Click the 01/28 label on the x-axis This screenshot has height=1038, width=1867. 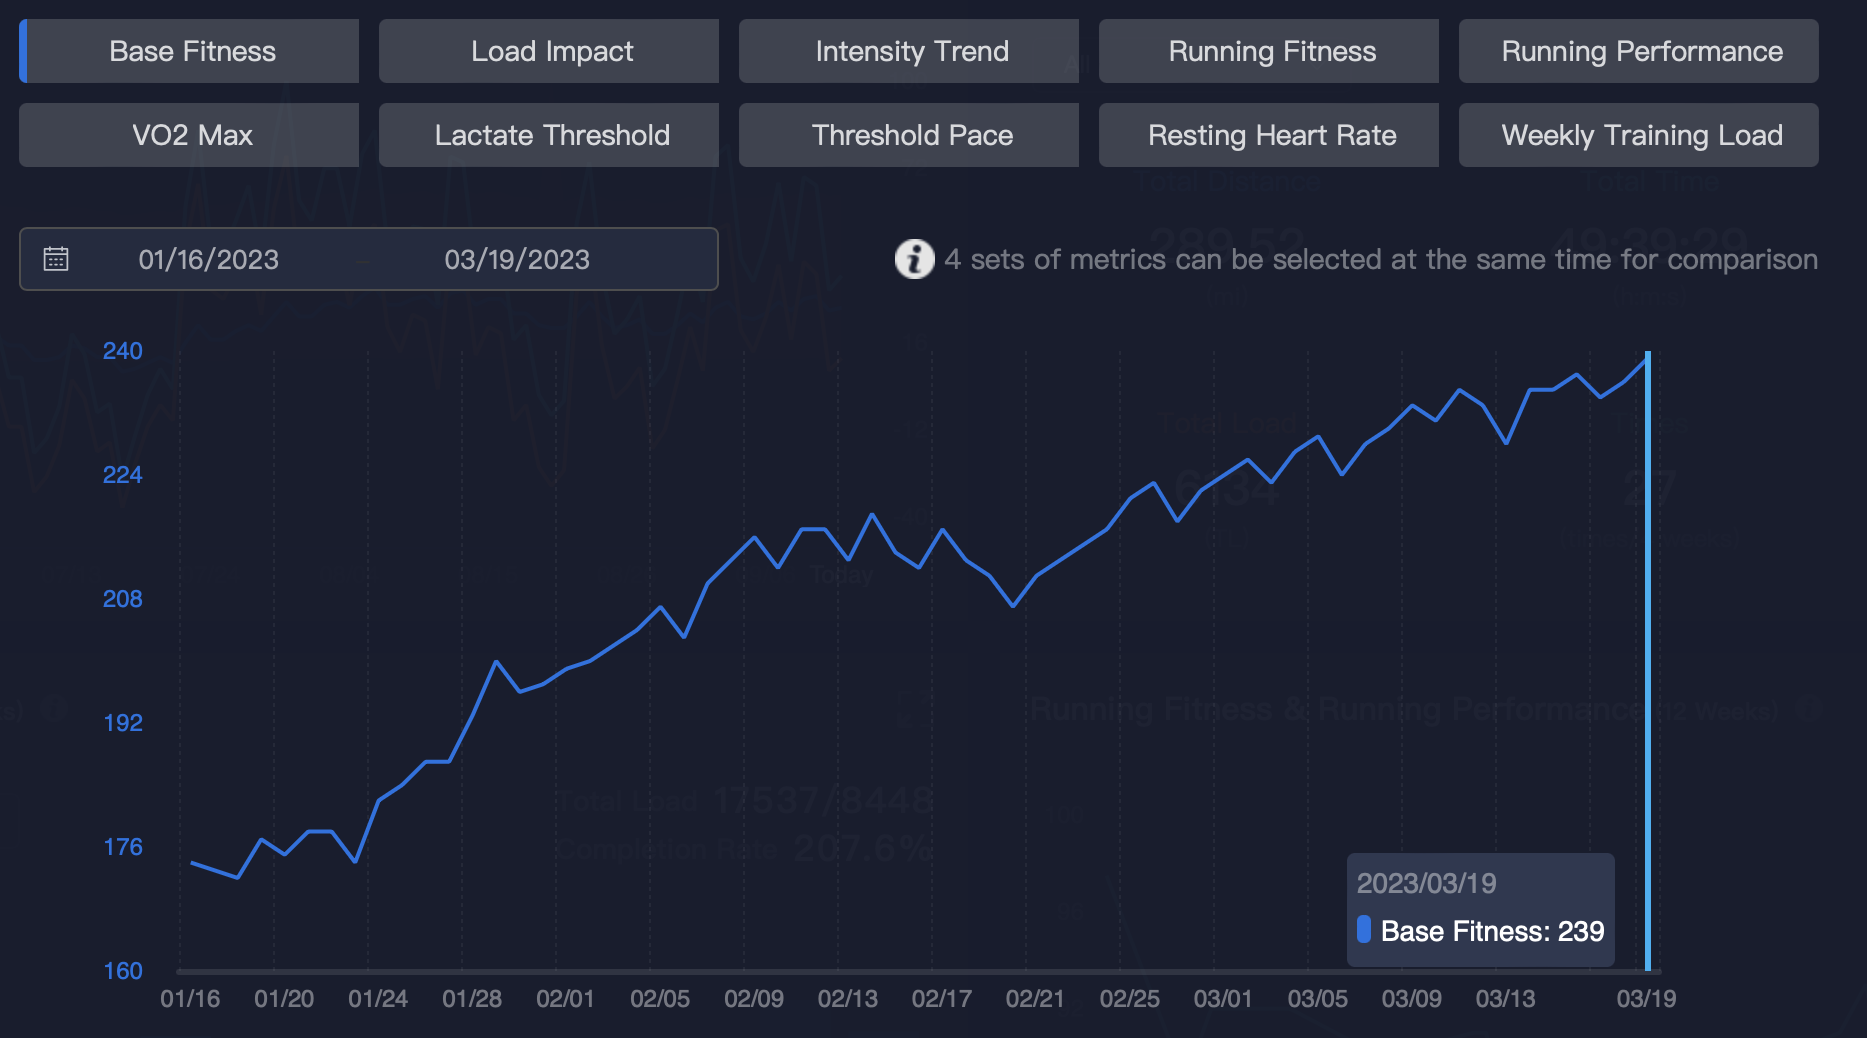[472, 998]
